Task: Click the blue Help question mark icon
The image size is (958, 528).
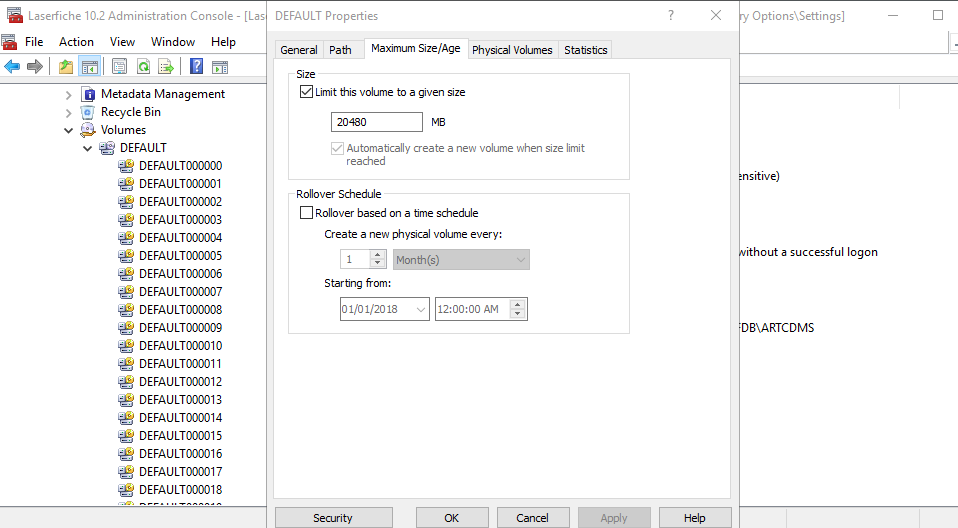Action: pyautogui.click(x=197, y=67)
